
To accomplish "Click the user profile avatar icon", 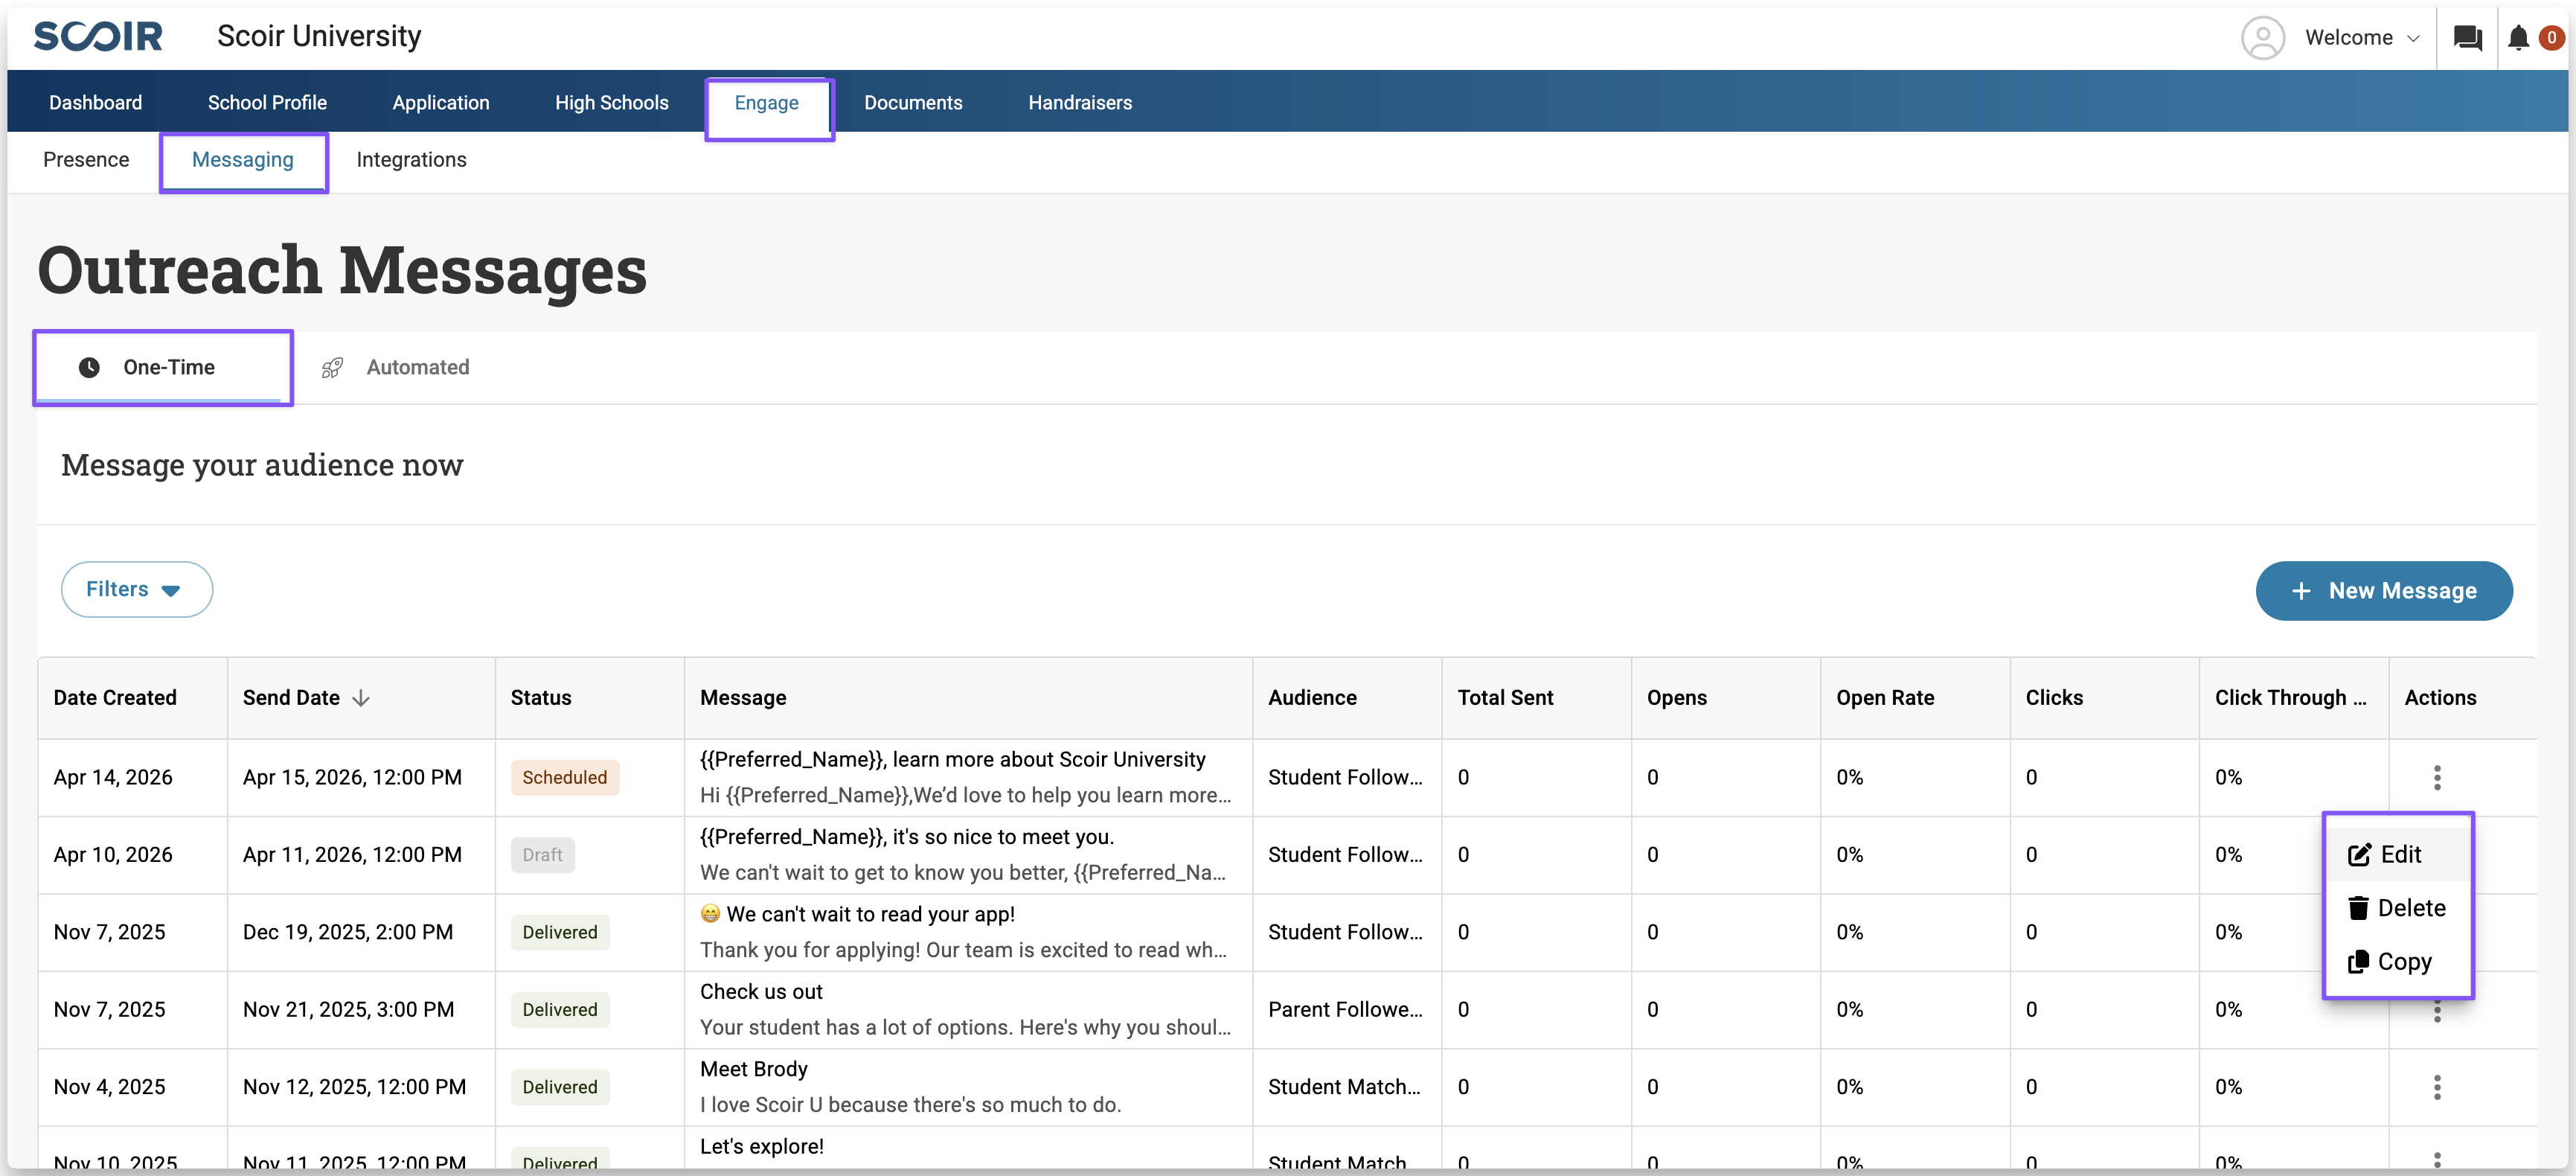I will [2262, 38].
